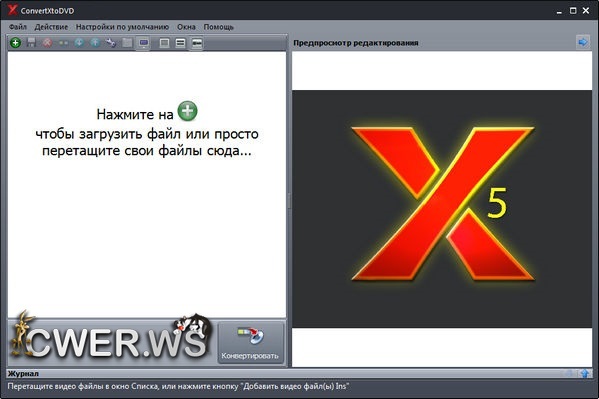Toggle the monitor preview window icon
599x399 pixels.
[144, 43]
